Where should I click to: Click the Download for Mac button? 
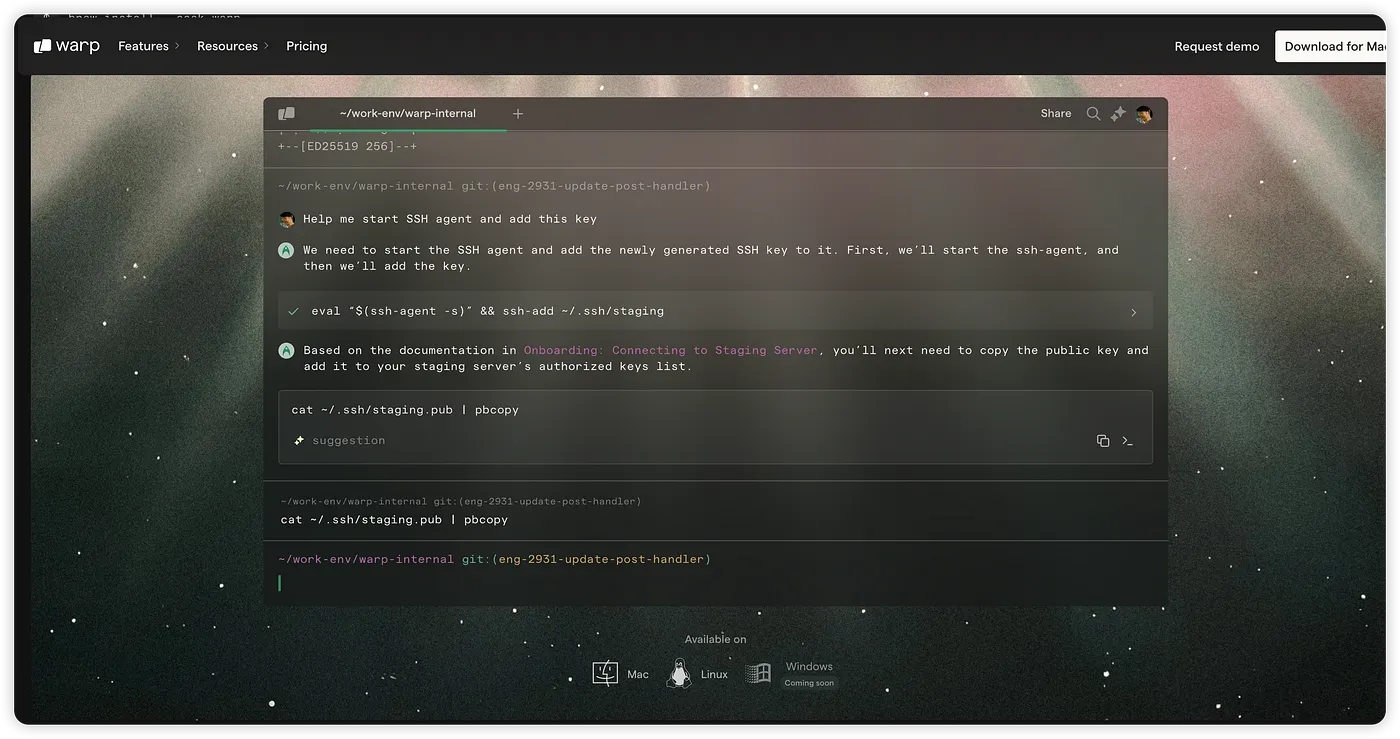(x=1331, y=47)
